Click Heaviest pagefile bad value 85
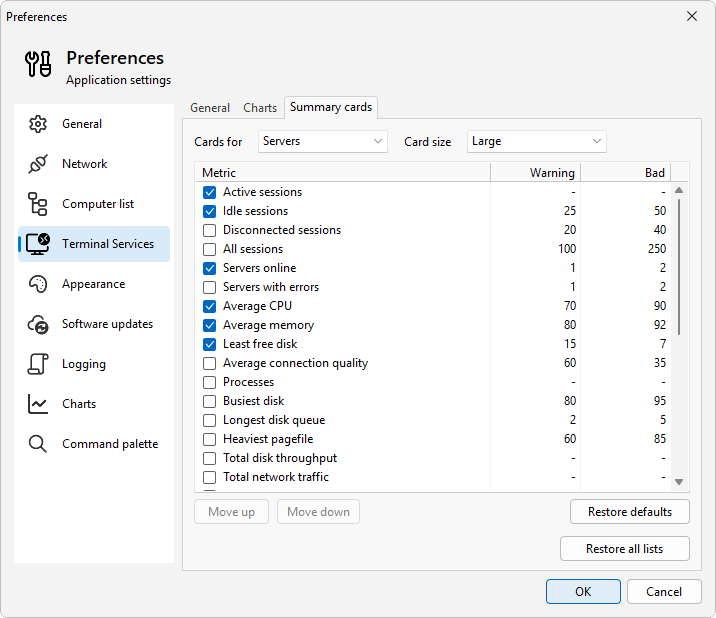This screenshot has width=716, height=618. 660,439
